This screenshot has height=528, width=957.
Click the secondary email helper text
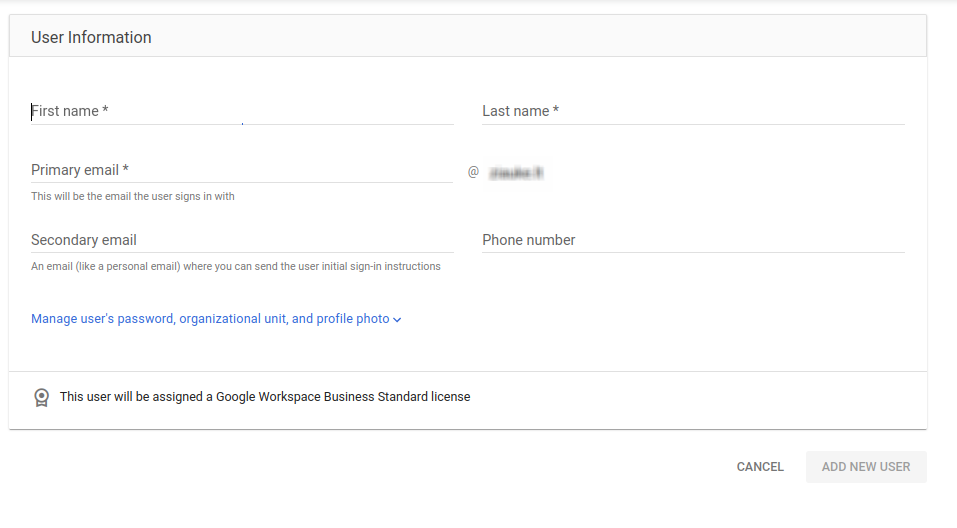[235, 266]
